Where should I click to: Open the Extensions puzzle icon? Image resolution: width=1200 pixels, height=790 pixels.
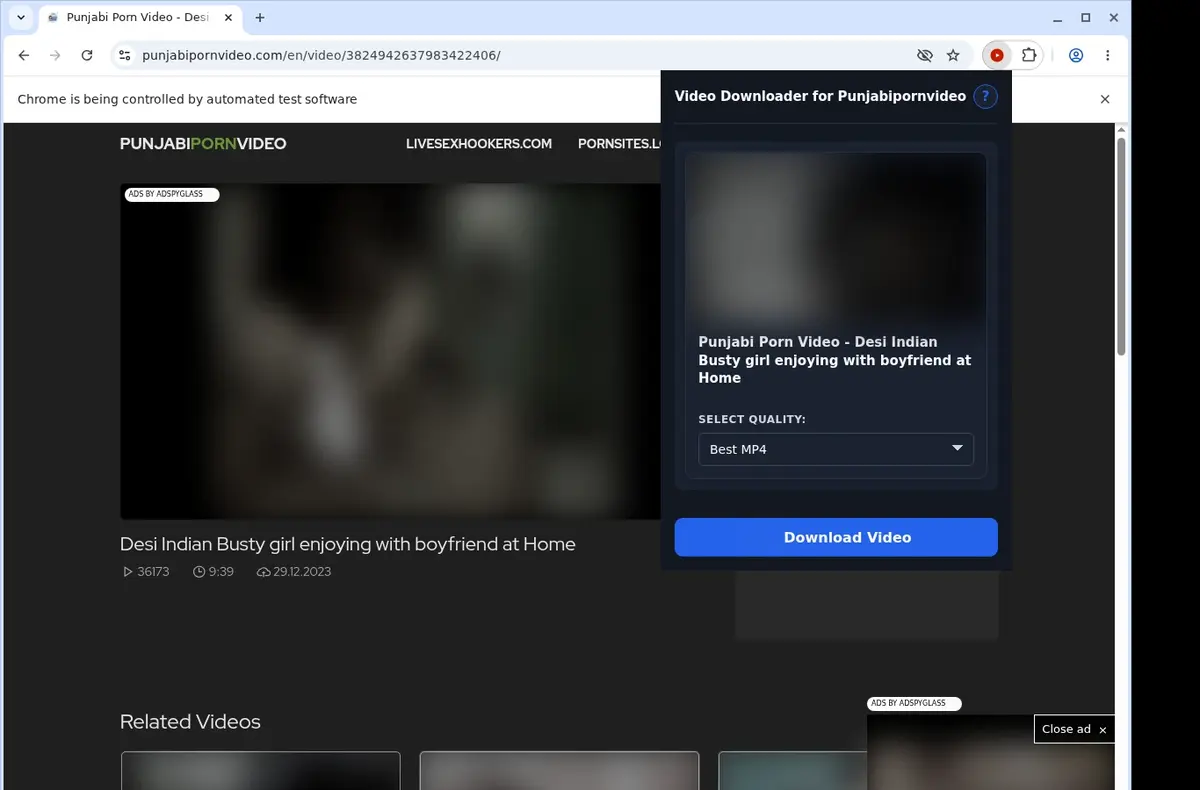click(1028, 56)
